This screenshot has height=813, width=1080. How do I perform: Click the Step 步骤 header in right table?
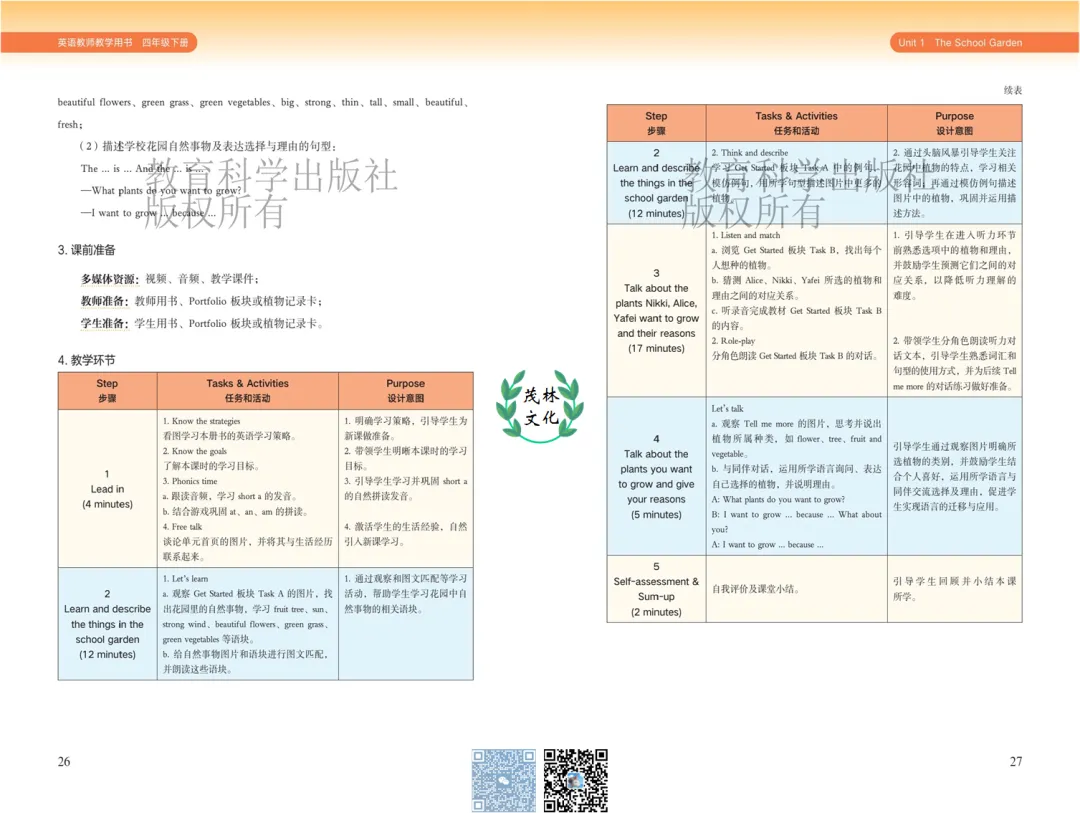(x=656, y=123)
